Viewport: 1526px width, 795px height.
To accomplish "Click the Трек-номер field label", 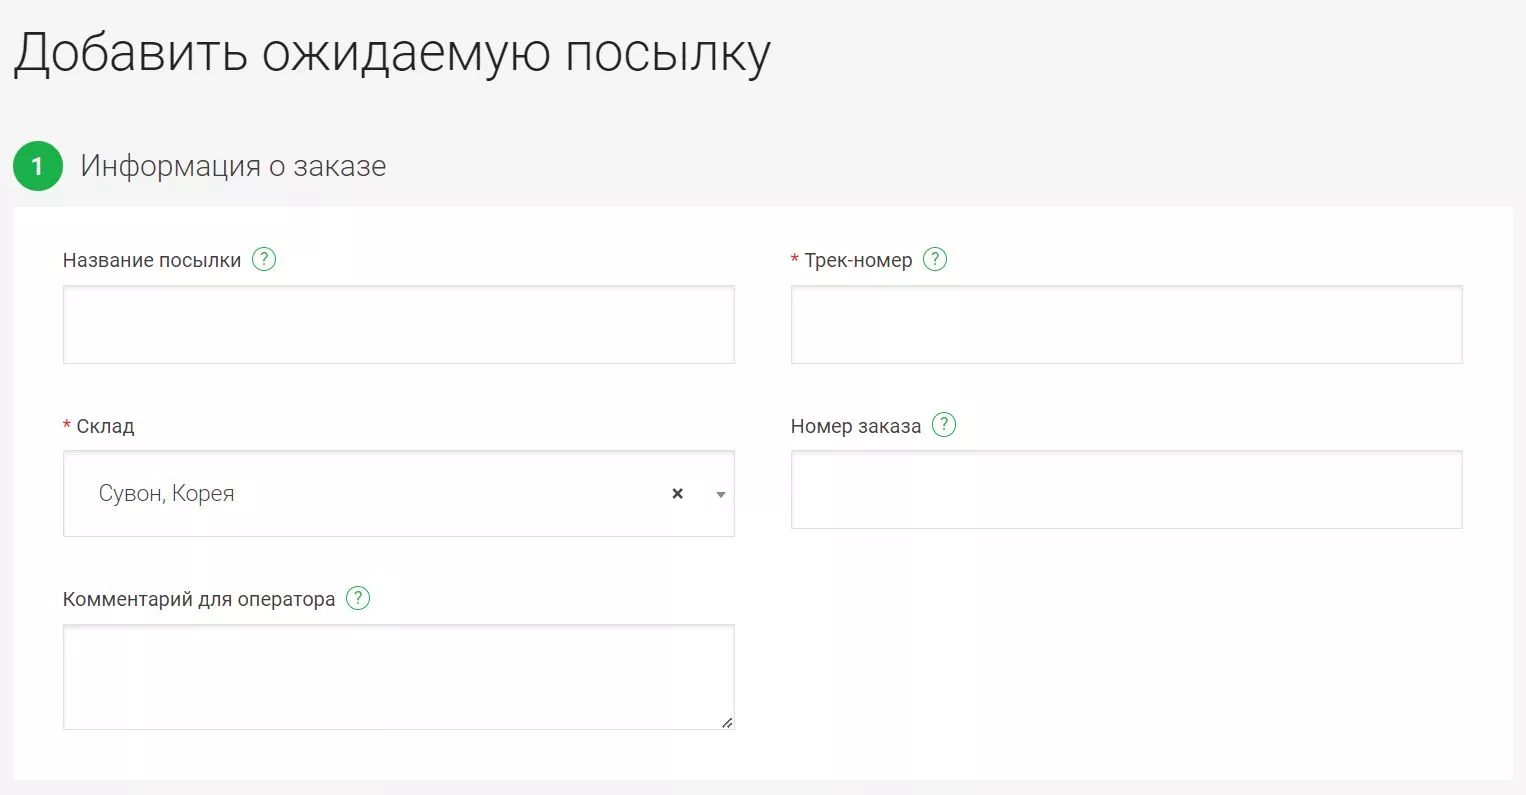I will [x=858, y=260].
